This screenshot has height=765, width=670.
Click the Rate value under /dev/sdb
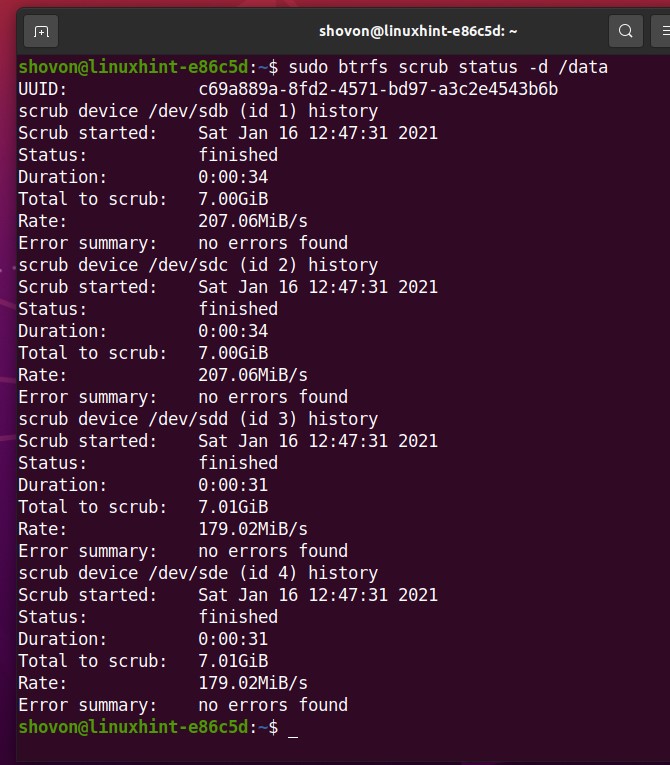coord(253,221)
